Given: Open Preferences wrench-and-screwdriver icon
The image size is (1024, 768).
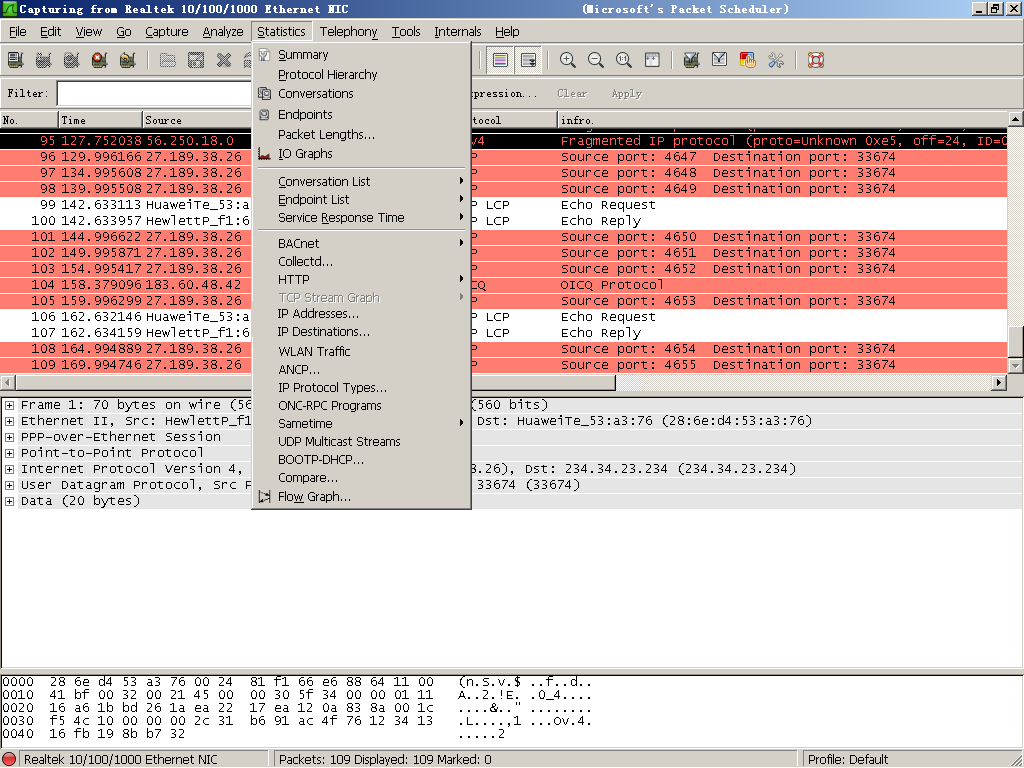Looking at the screenshot, I should (x=776, y=60).
